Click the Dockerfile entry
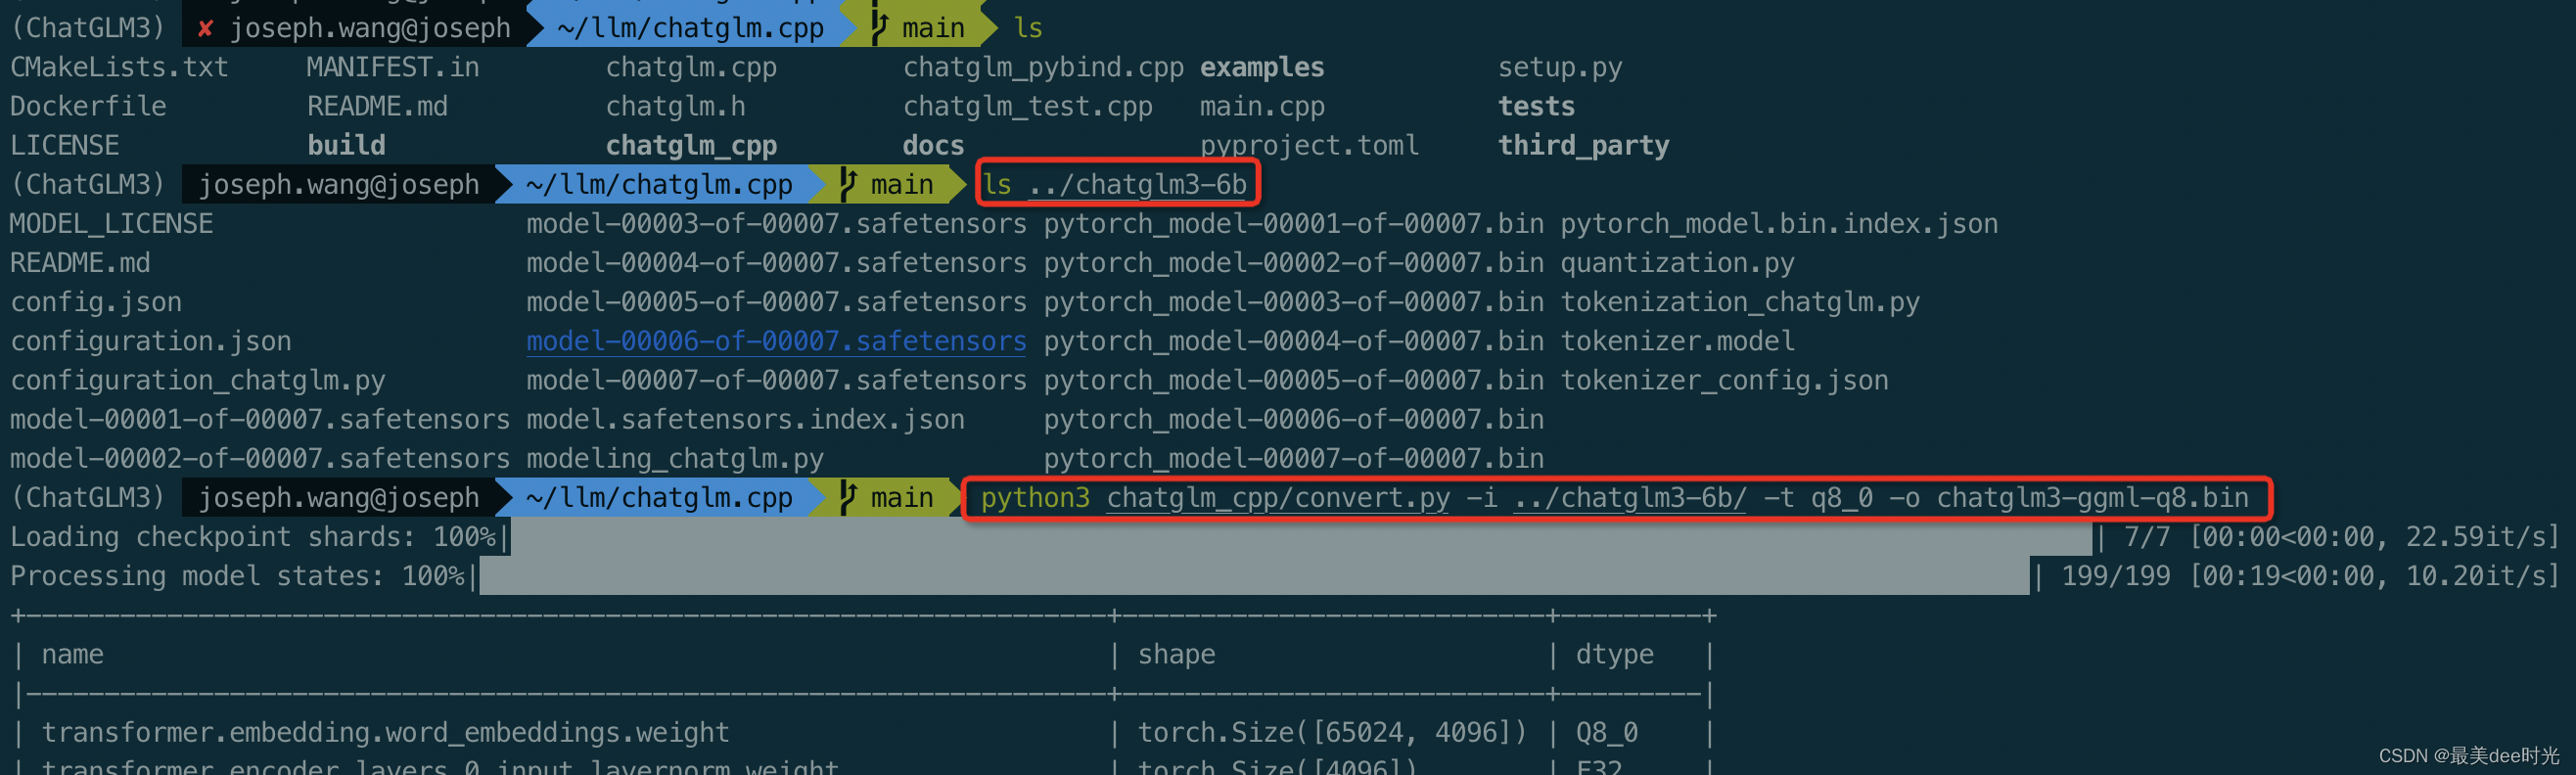This screenshot has width=2576, height=775. click(x=88, y=106)
